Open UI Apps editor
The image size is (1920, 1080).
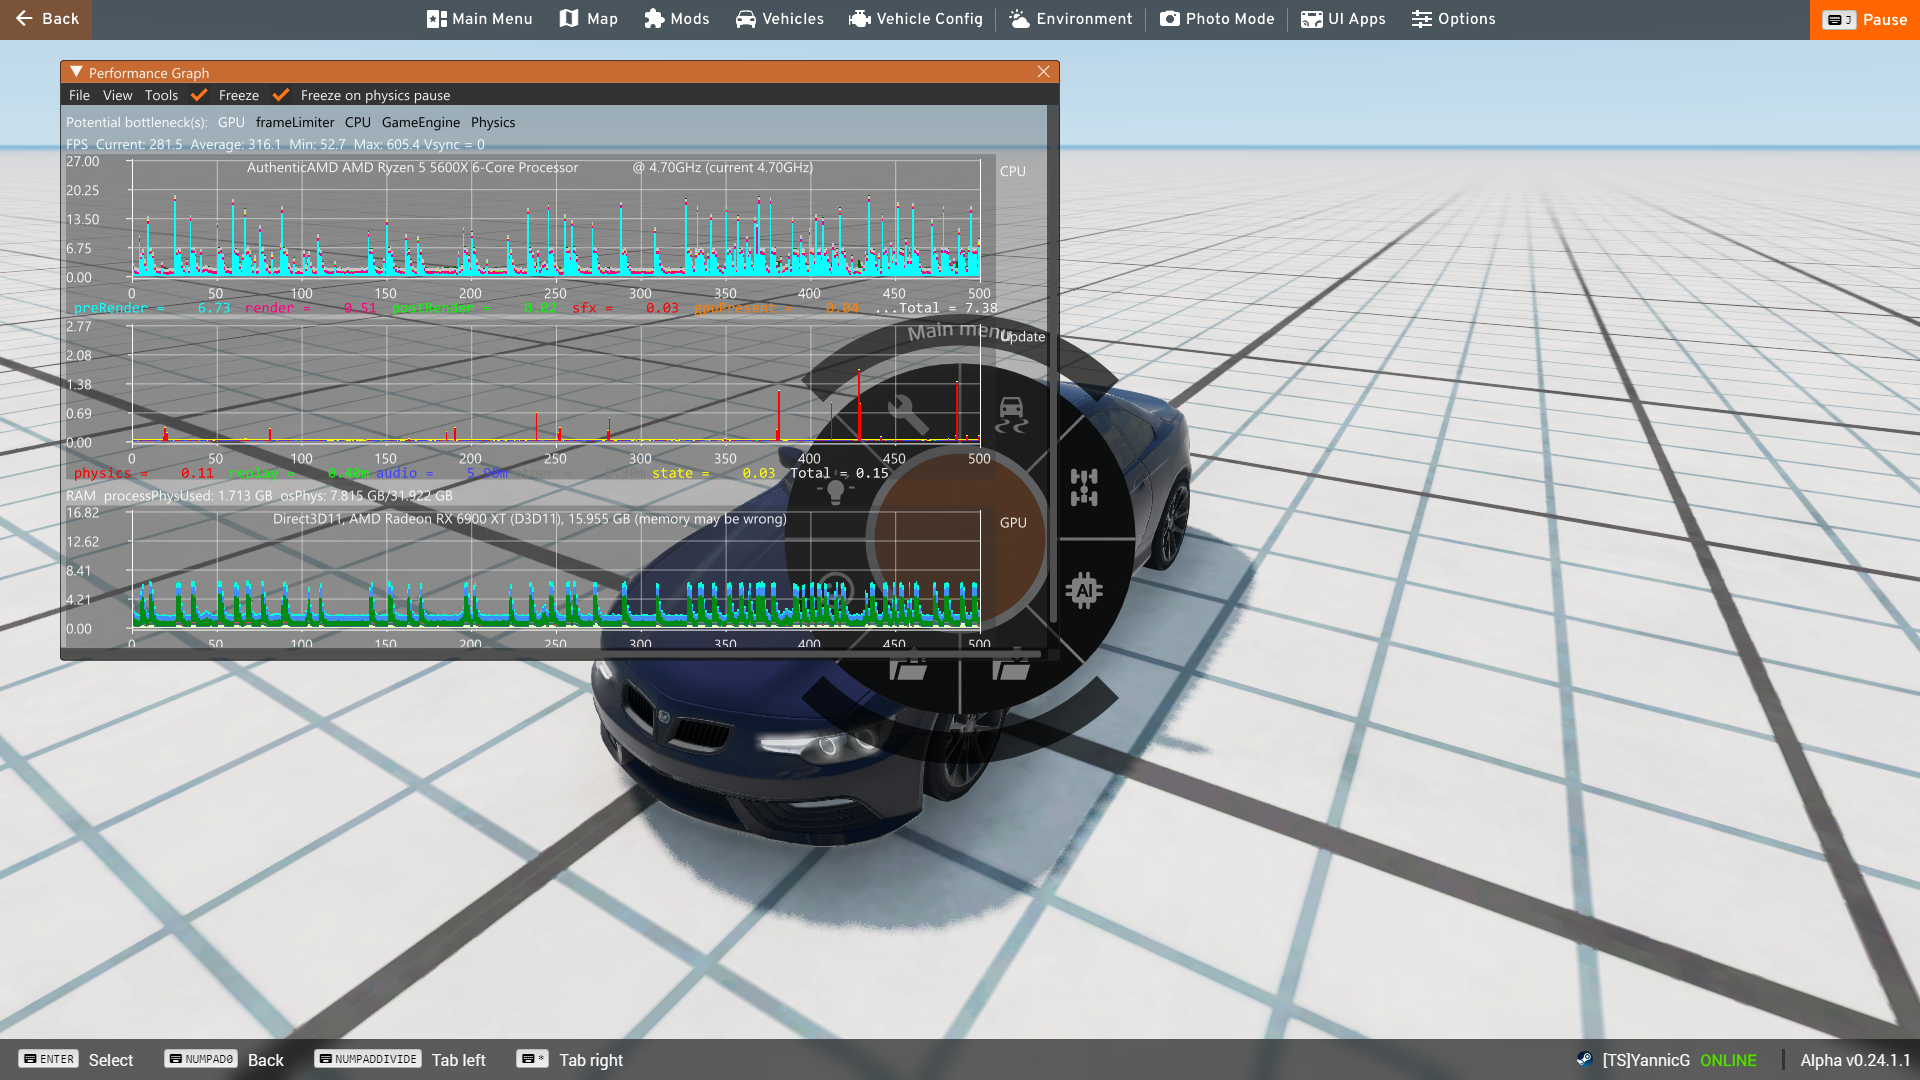(1344, 19)
